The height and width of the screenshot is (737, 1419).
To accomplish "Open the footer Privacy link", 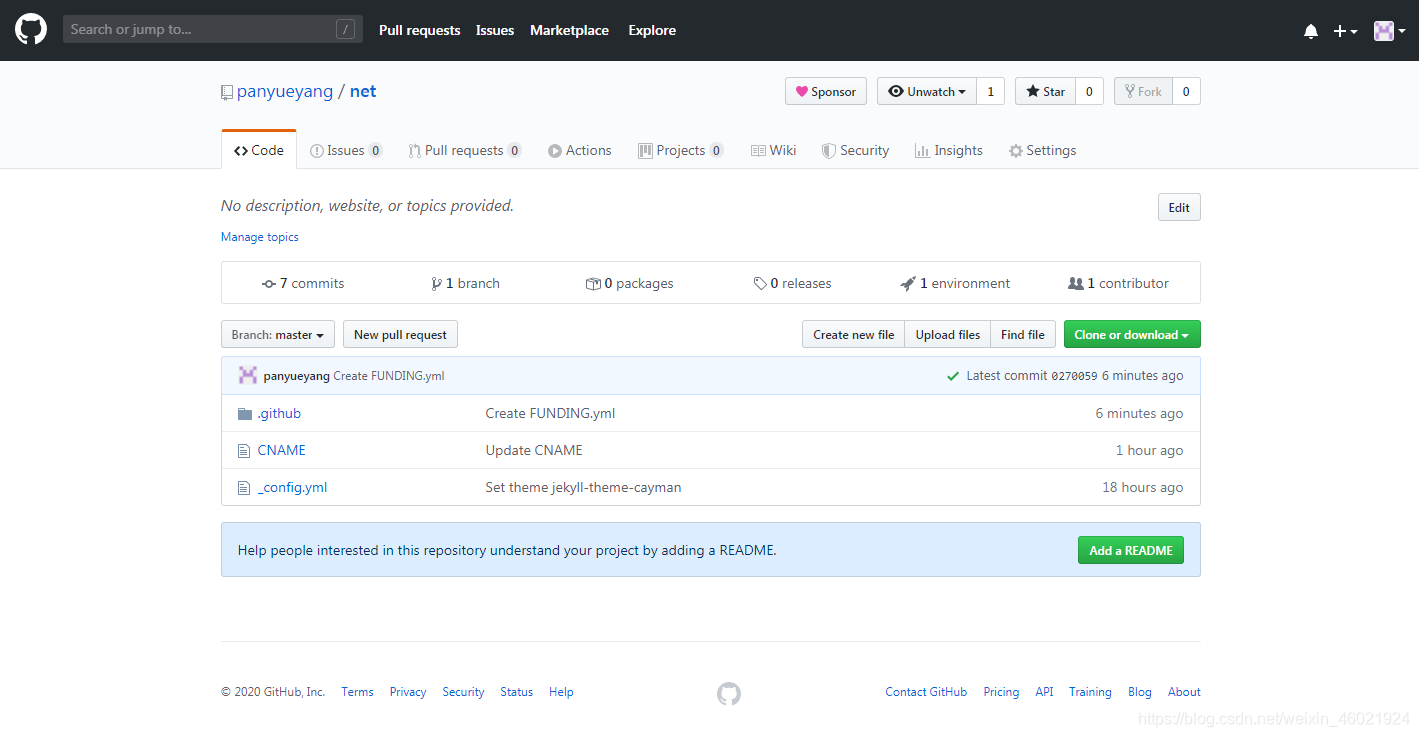I will coord(408,692).
